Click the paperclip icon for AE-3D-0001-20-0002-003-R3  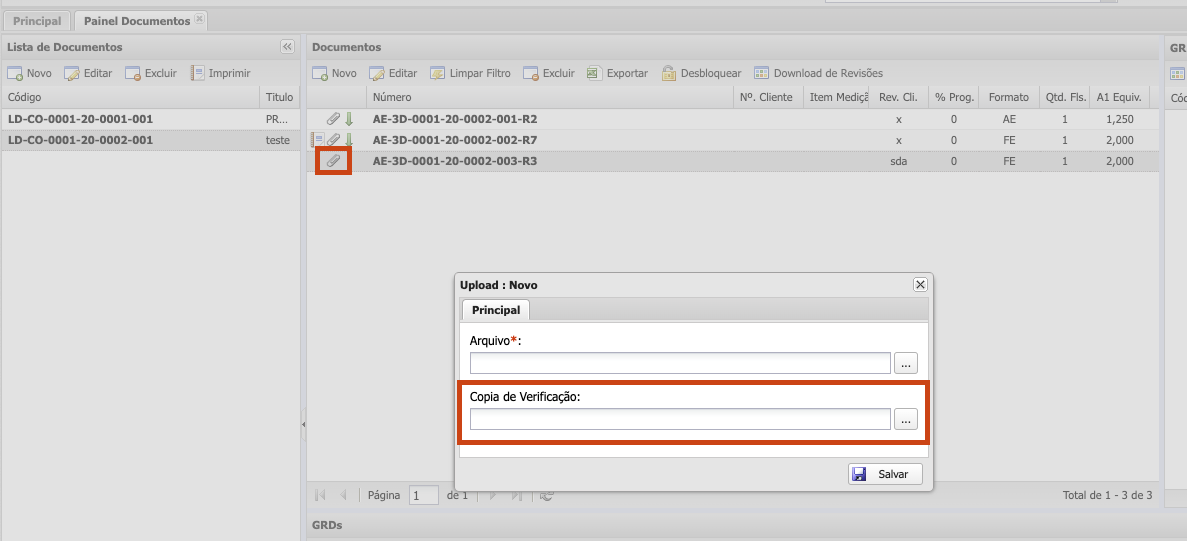tap(334, 161)
